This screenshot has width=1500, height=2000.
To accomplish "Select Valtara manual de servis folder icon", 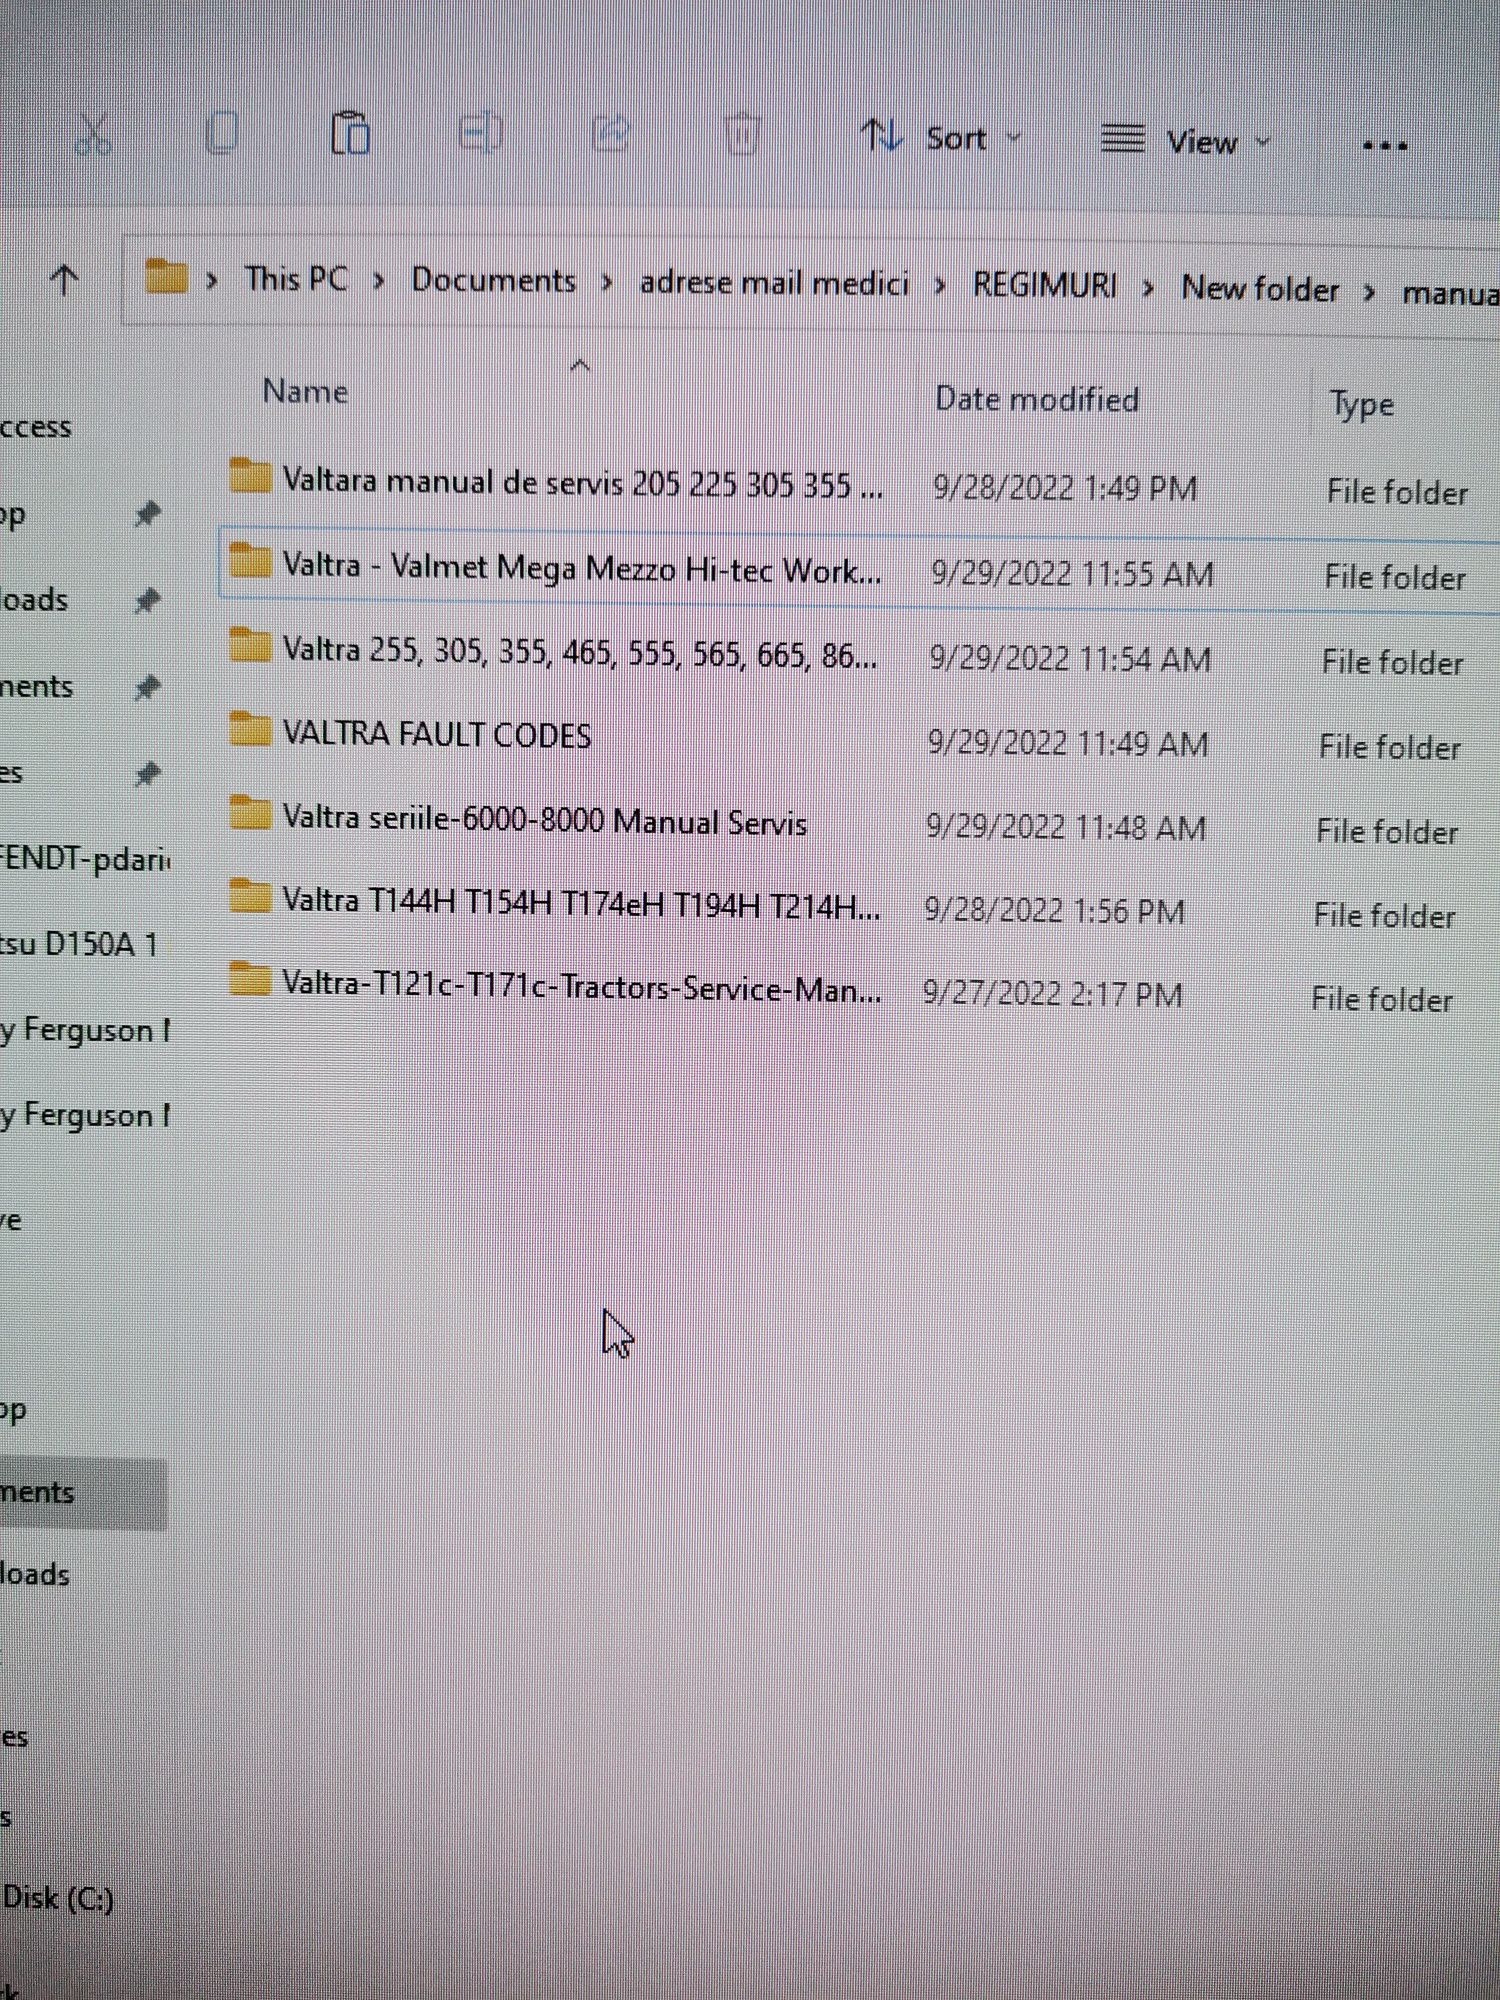I will click(249, 475).
